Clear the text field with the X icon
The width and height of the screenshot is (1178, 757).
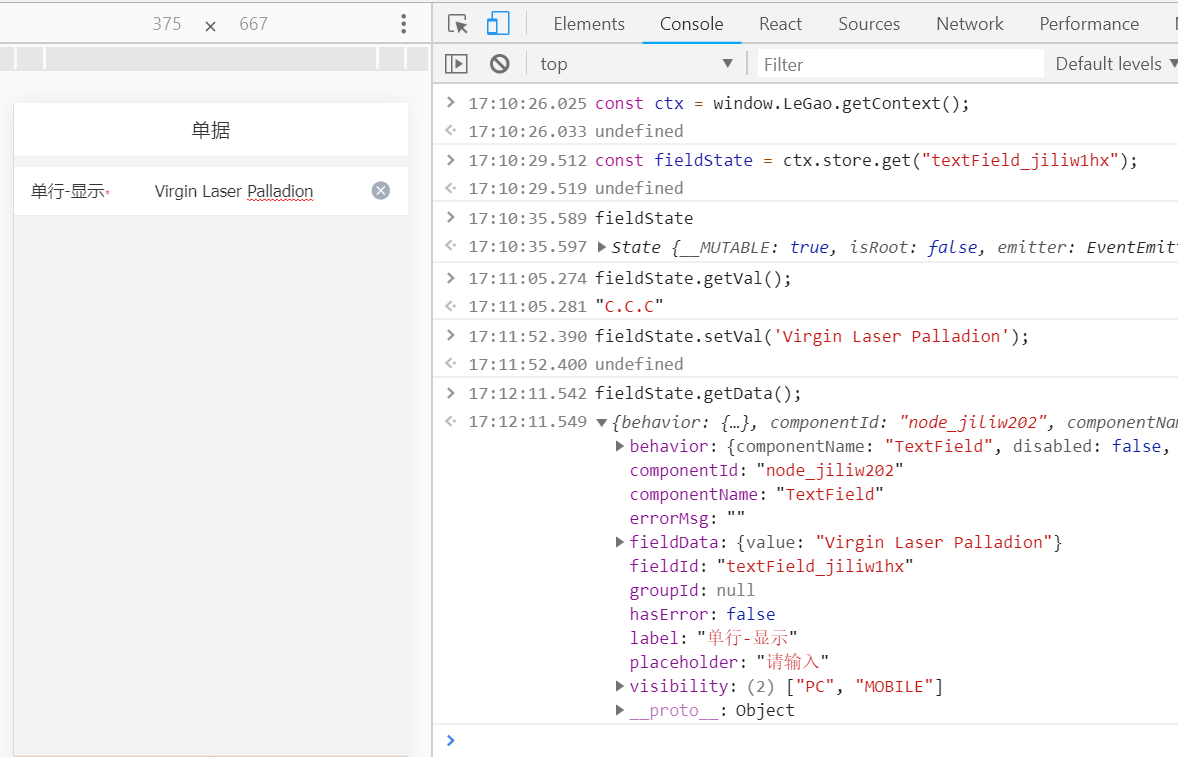pyautogui.click(x=381, y=191)
